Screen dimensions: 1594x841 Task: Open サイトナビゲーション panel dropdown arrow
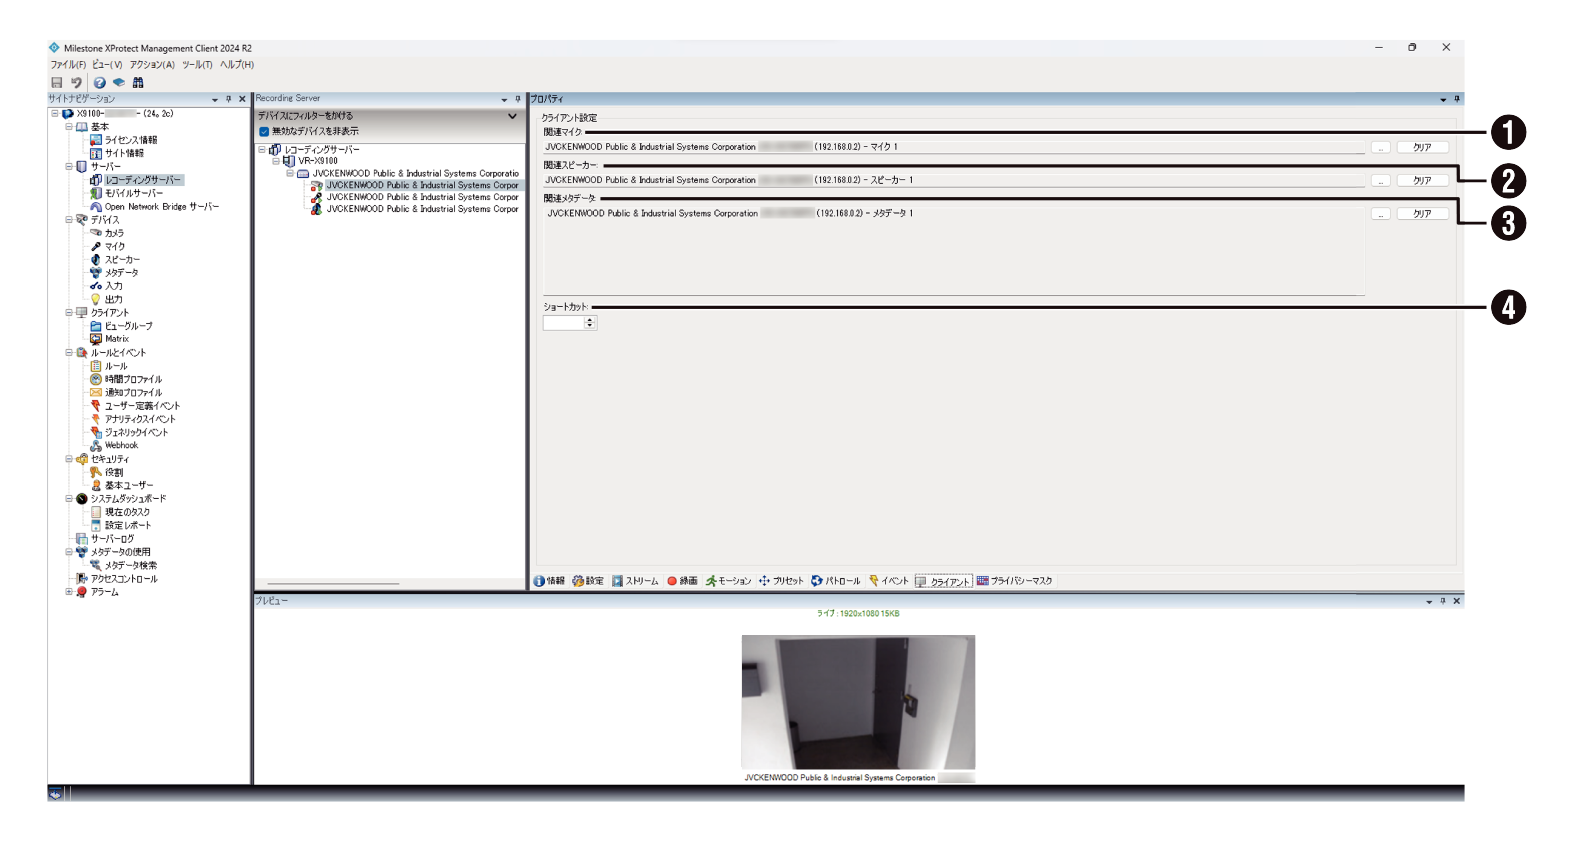pos(215,100)
